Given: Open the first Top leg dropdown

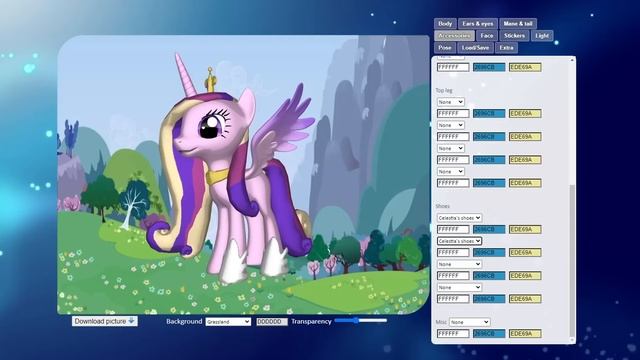Looking at the screenshot, I should (x=450, y=102).
